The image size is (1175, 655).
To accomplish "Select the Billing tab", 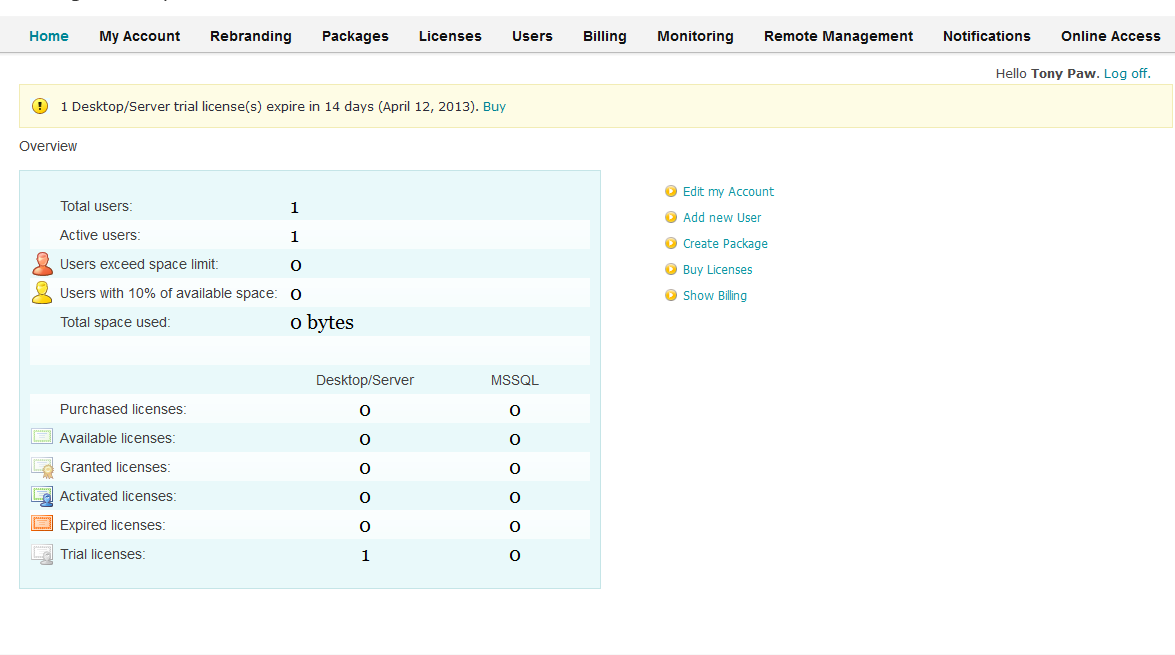I will 605,36.
